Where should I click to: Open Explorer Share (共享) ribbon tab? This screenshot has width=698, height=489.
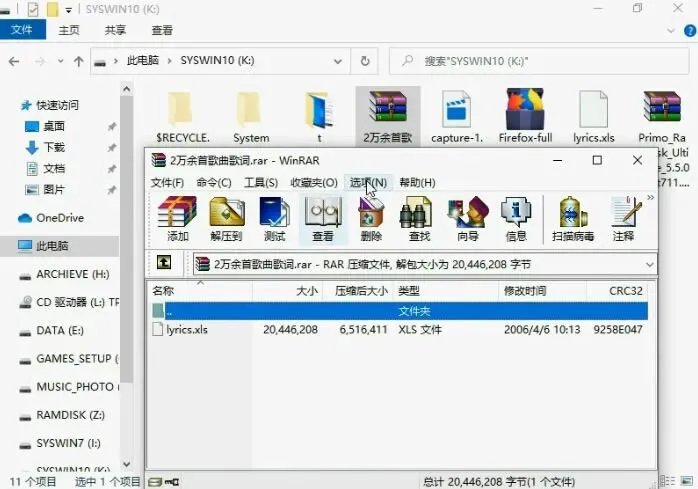click(115, 30)
